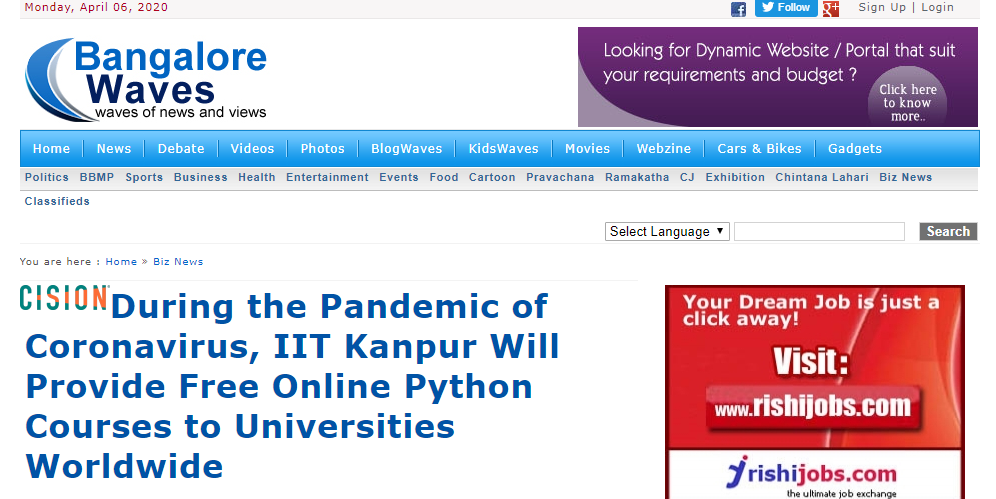
Task: Go to the Sports section
Action: (x=144, y=177)
